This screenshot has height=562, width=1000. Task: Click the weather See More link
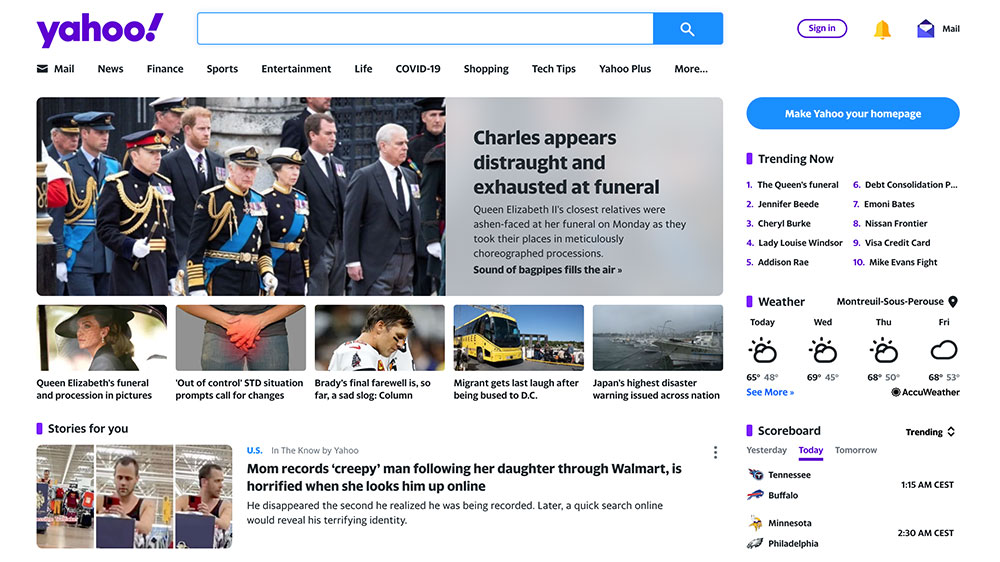770,392
